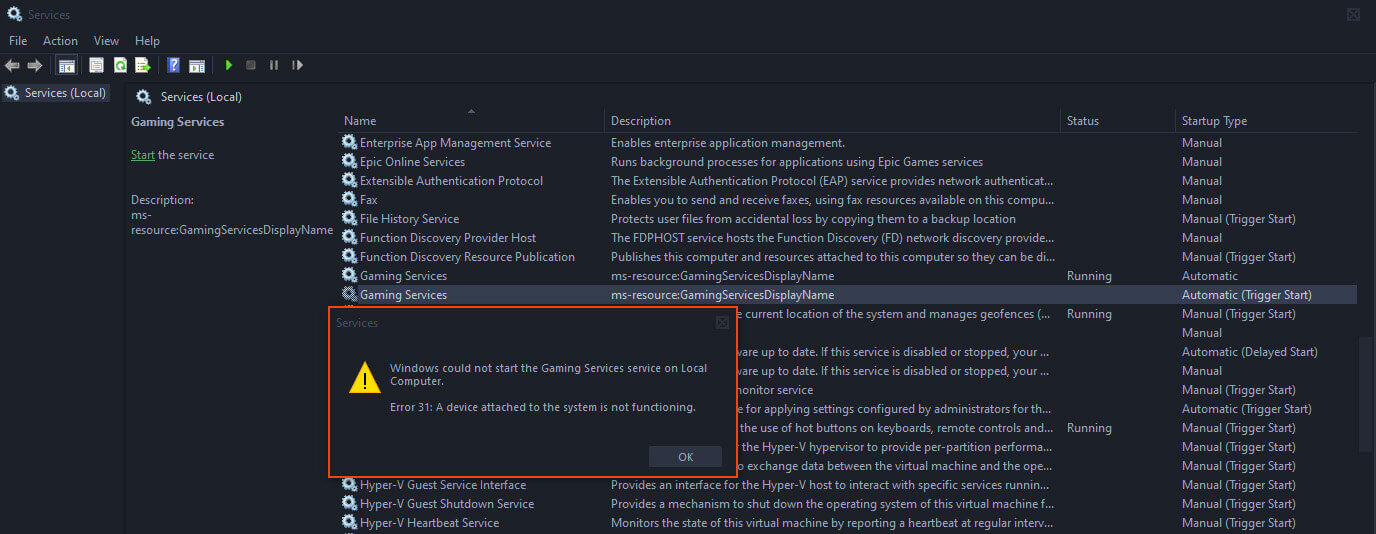Click the gear icon beside Extensible Authentication Protocol
The height and width of the screenshot is (534, 1376).
(349, 181)
